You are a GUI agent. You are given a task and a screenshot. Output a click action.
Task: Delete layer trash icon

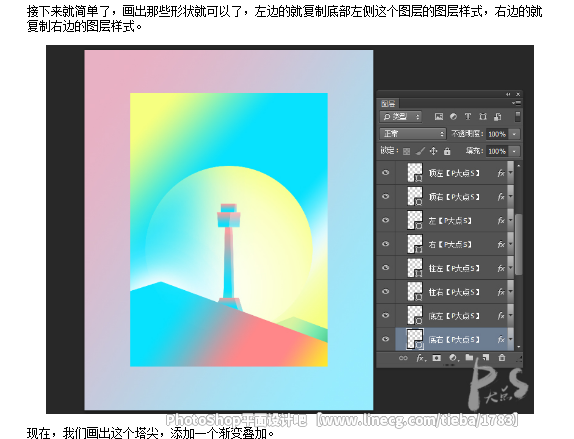pyautogui.click(x=502, y=357)
